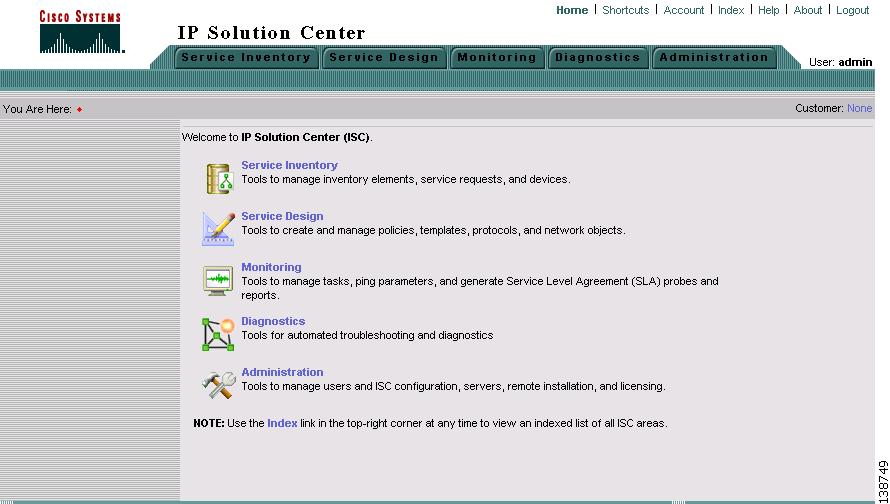Open the Administration tab
Image resolution: width=890 pixels, height=504 pixels.
point(713,57)
